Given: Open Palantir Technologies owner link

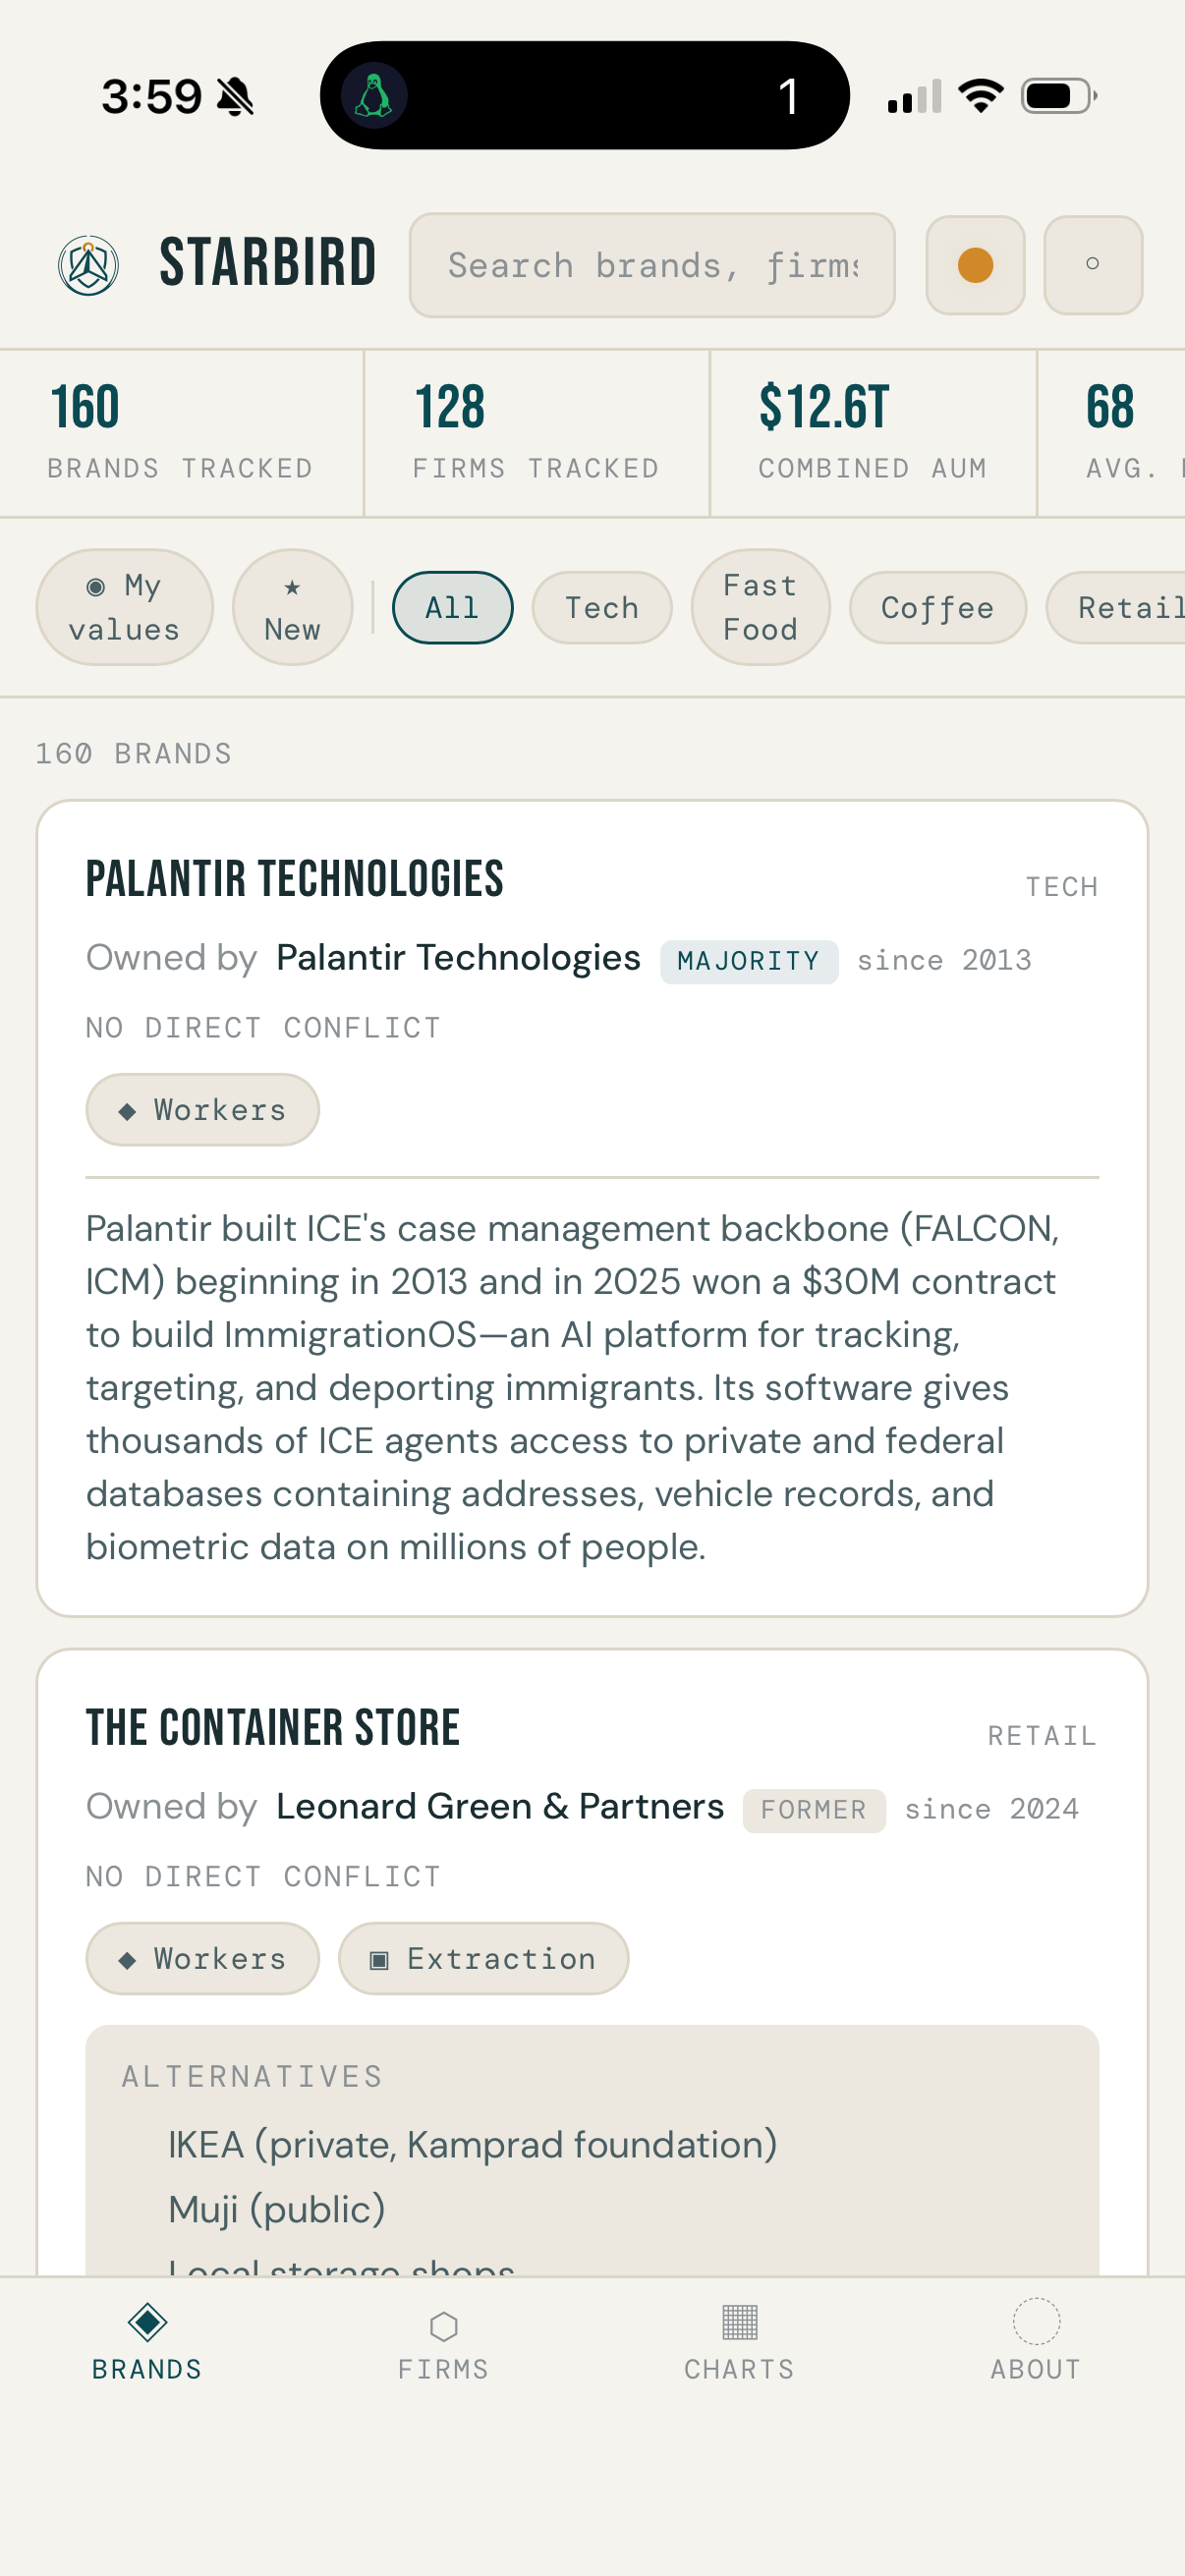Looking at the screenshot, I should 458,958.
